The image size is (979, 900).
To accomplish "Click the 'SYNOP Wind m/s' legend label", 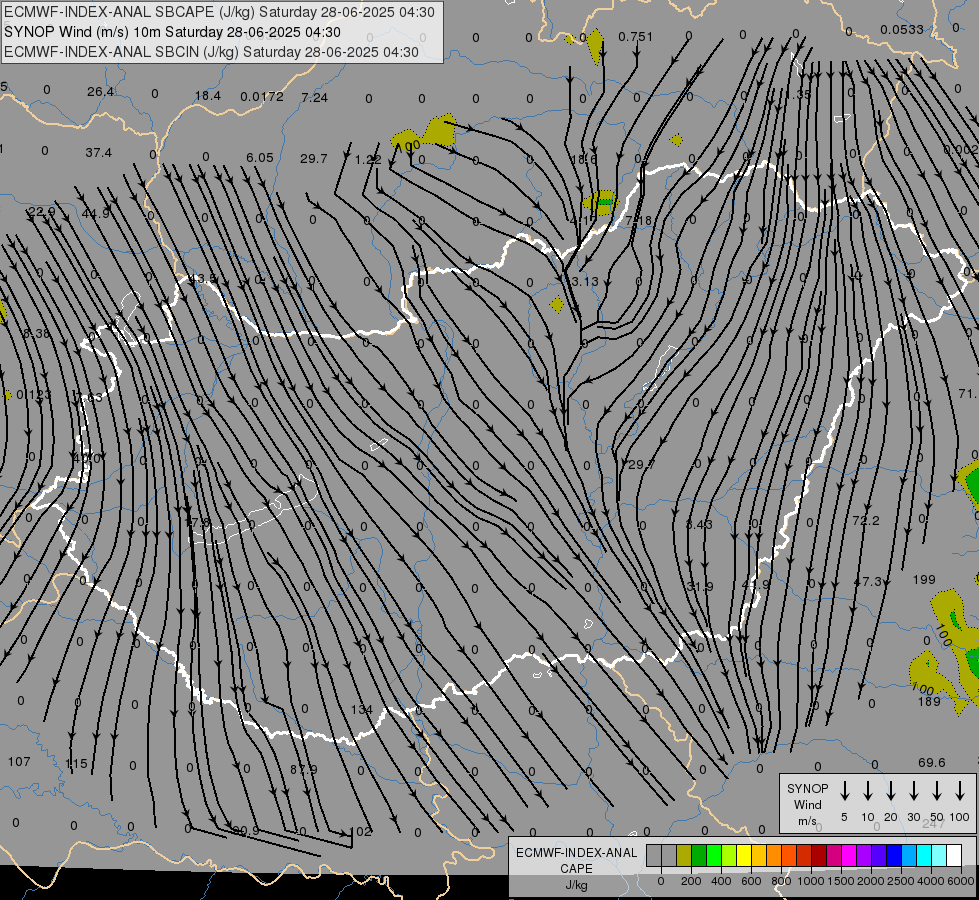I will 807,804.
